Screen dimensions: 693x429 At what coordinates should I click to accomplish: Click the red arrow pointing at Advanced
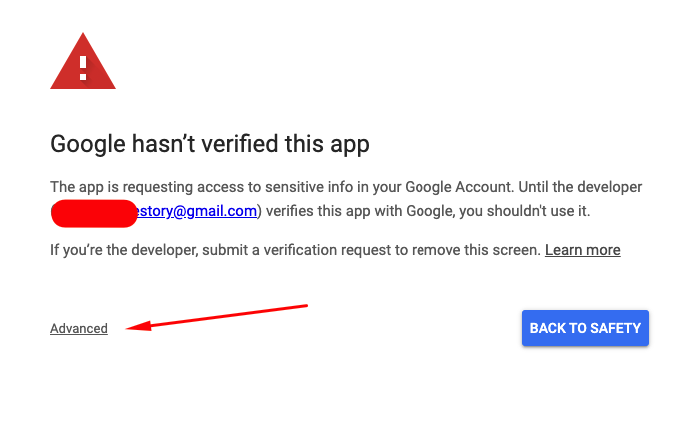pos(217,317)
